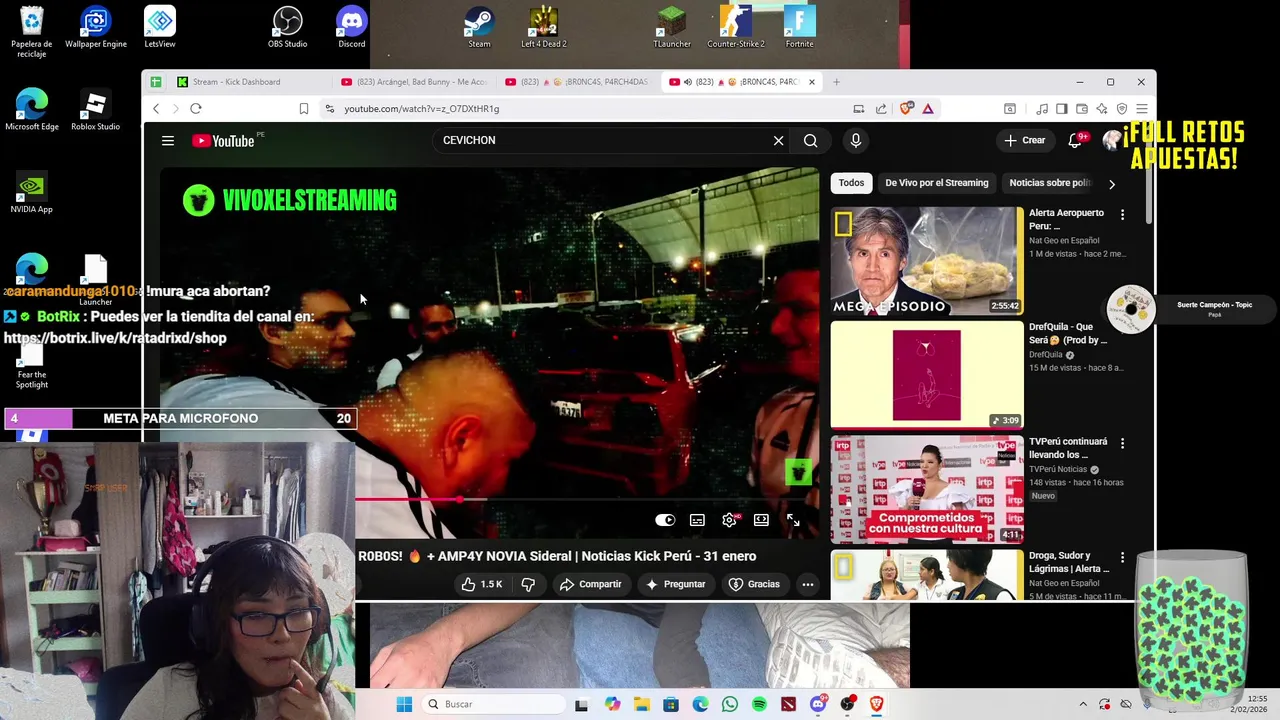The image size is (1280, 720).
Task: Ask about video with Preguntar
Action: pos(675,584)
